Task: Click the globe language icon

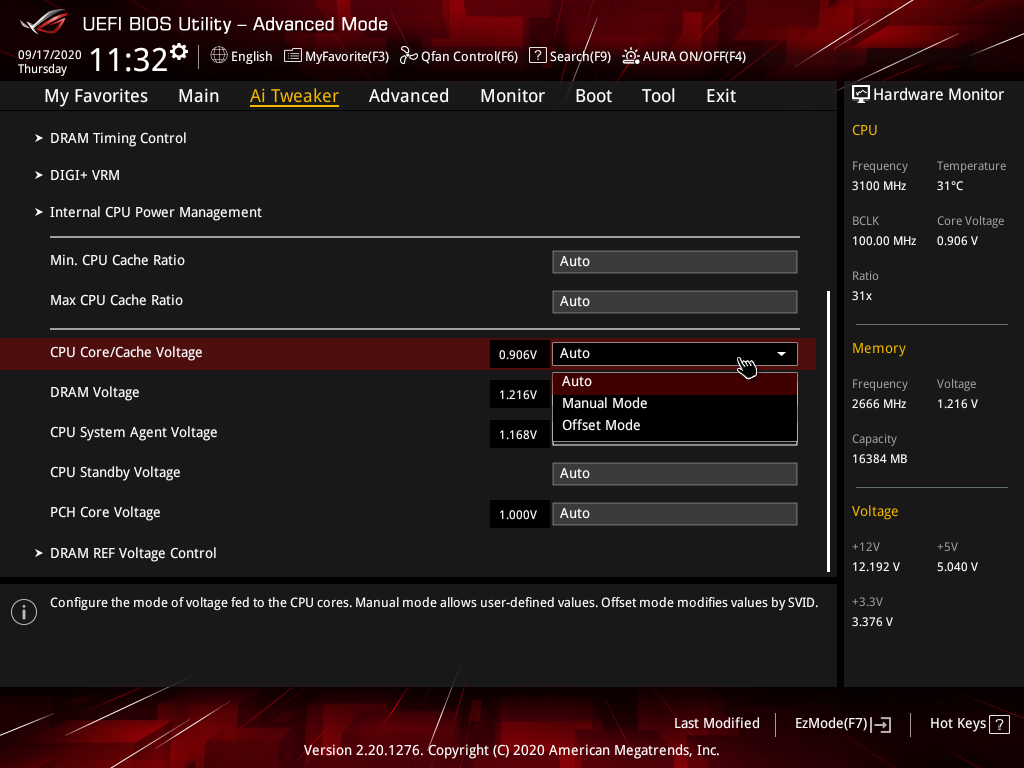Action: click(x=219, y=56)
